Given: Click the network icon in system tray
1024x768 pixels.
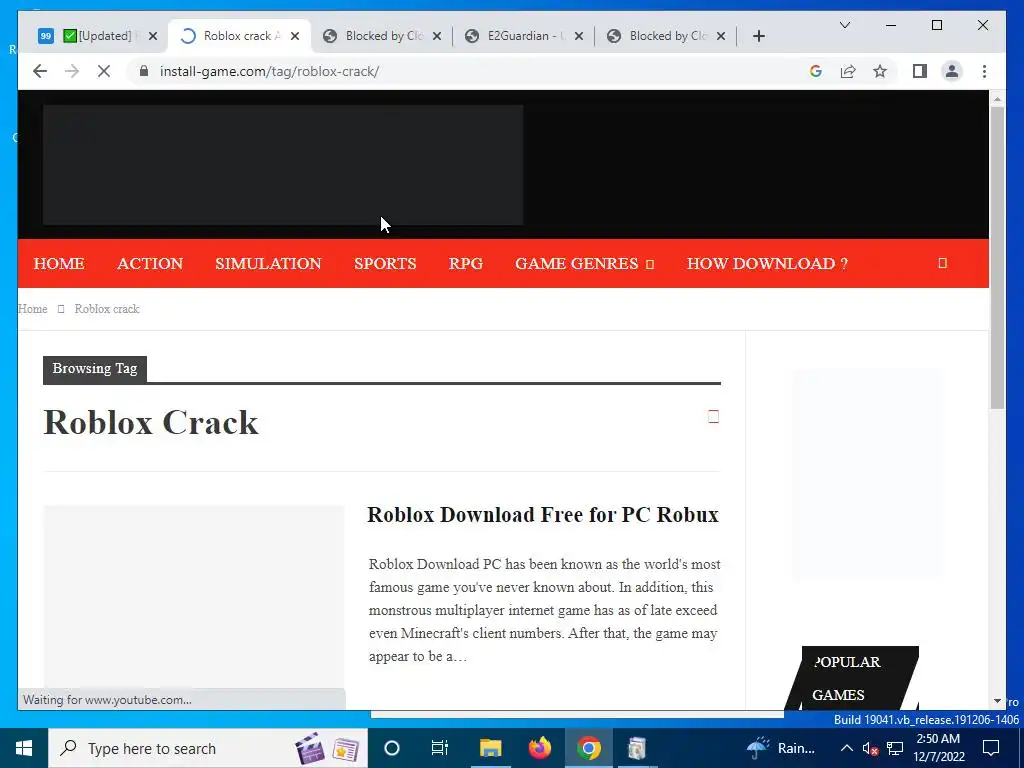Looking at the screenshot, I should 895,748.
